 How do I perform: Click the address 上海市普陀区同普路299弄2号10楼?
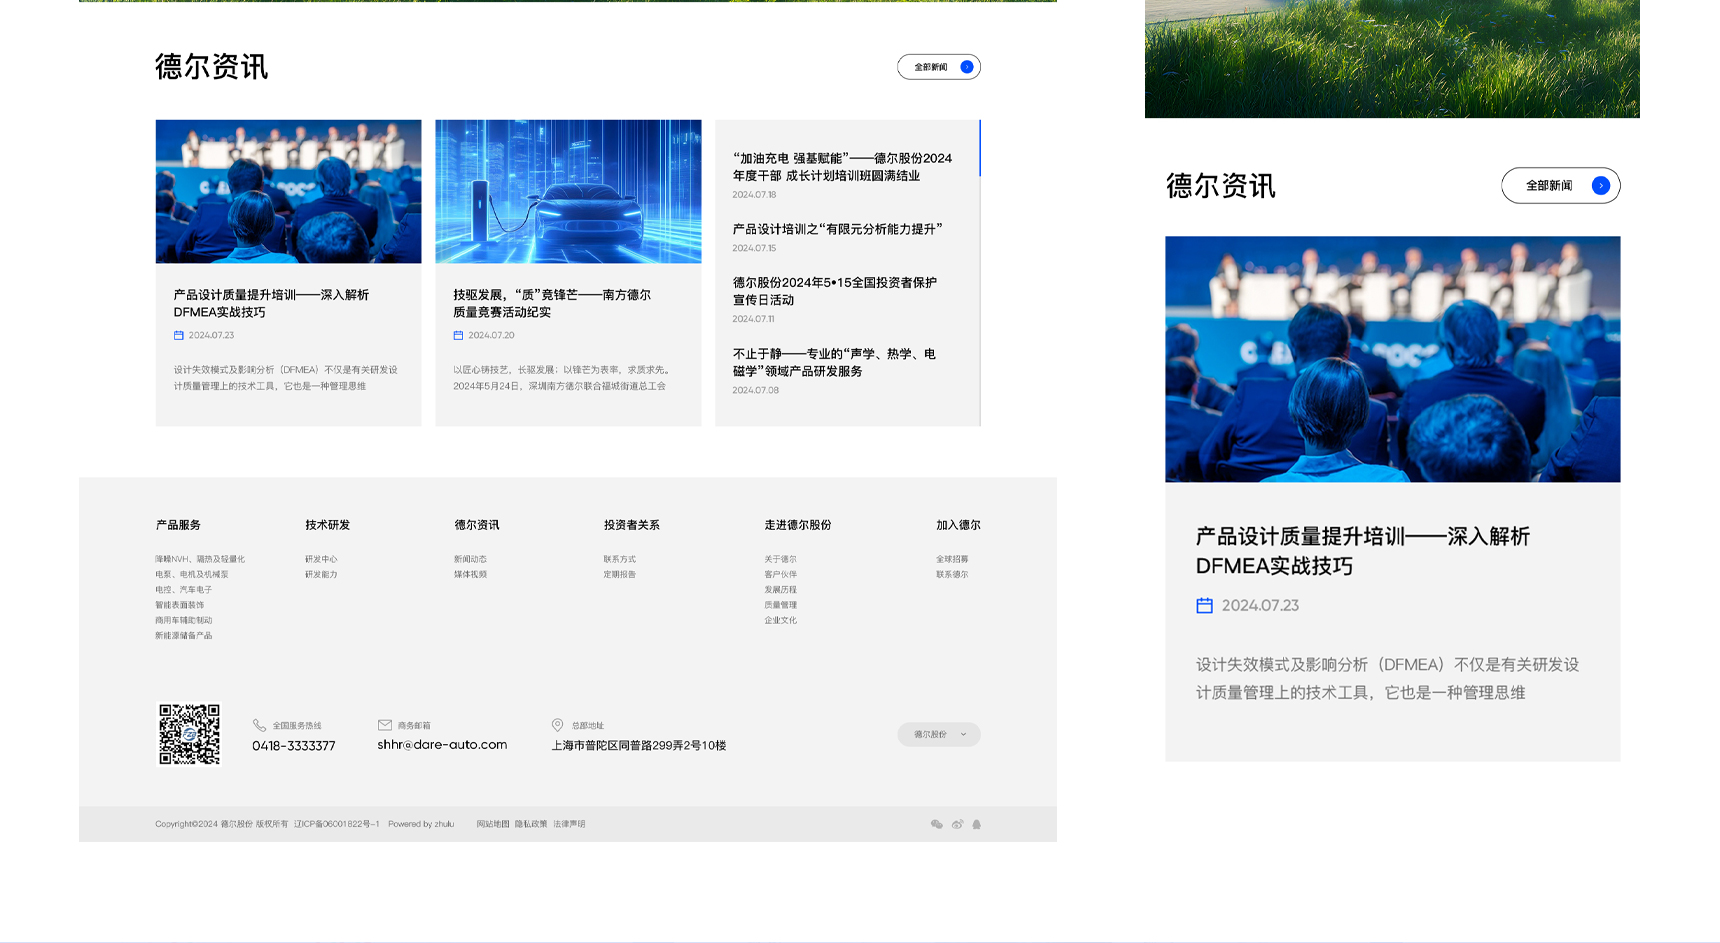click(x=639, y=745)
